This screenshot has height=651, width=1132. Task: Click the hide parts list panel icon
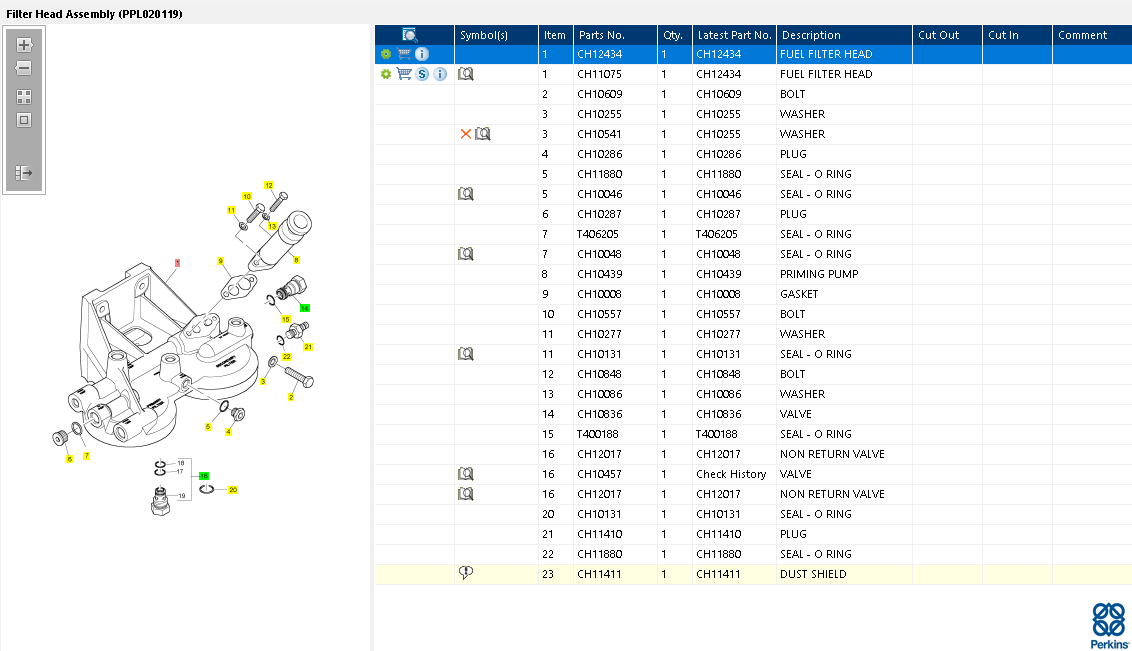(24, 172)
